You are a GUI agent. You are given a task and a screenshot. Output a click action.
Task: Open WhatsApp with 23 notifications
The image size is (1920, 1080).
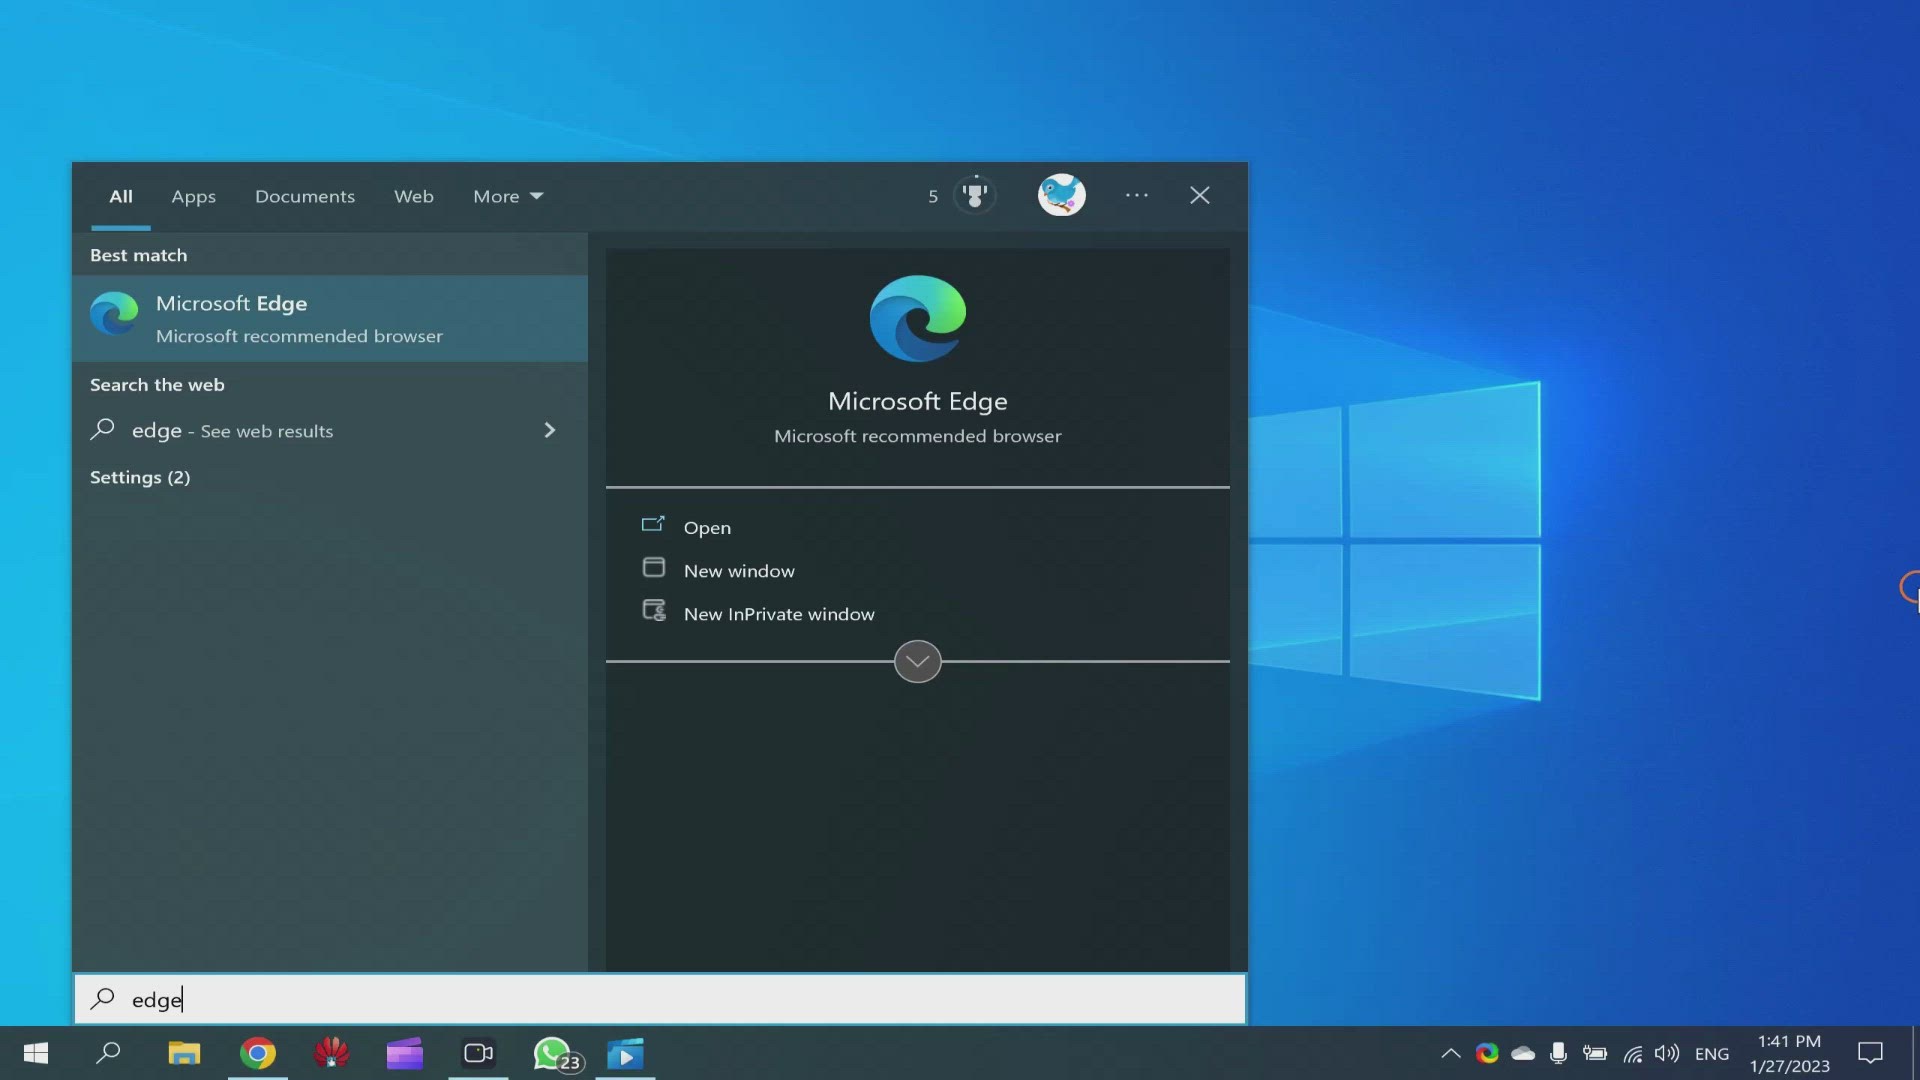557,1055
